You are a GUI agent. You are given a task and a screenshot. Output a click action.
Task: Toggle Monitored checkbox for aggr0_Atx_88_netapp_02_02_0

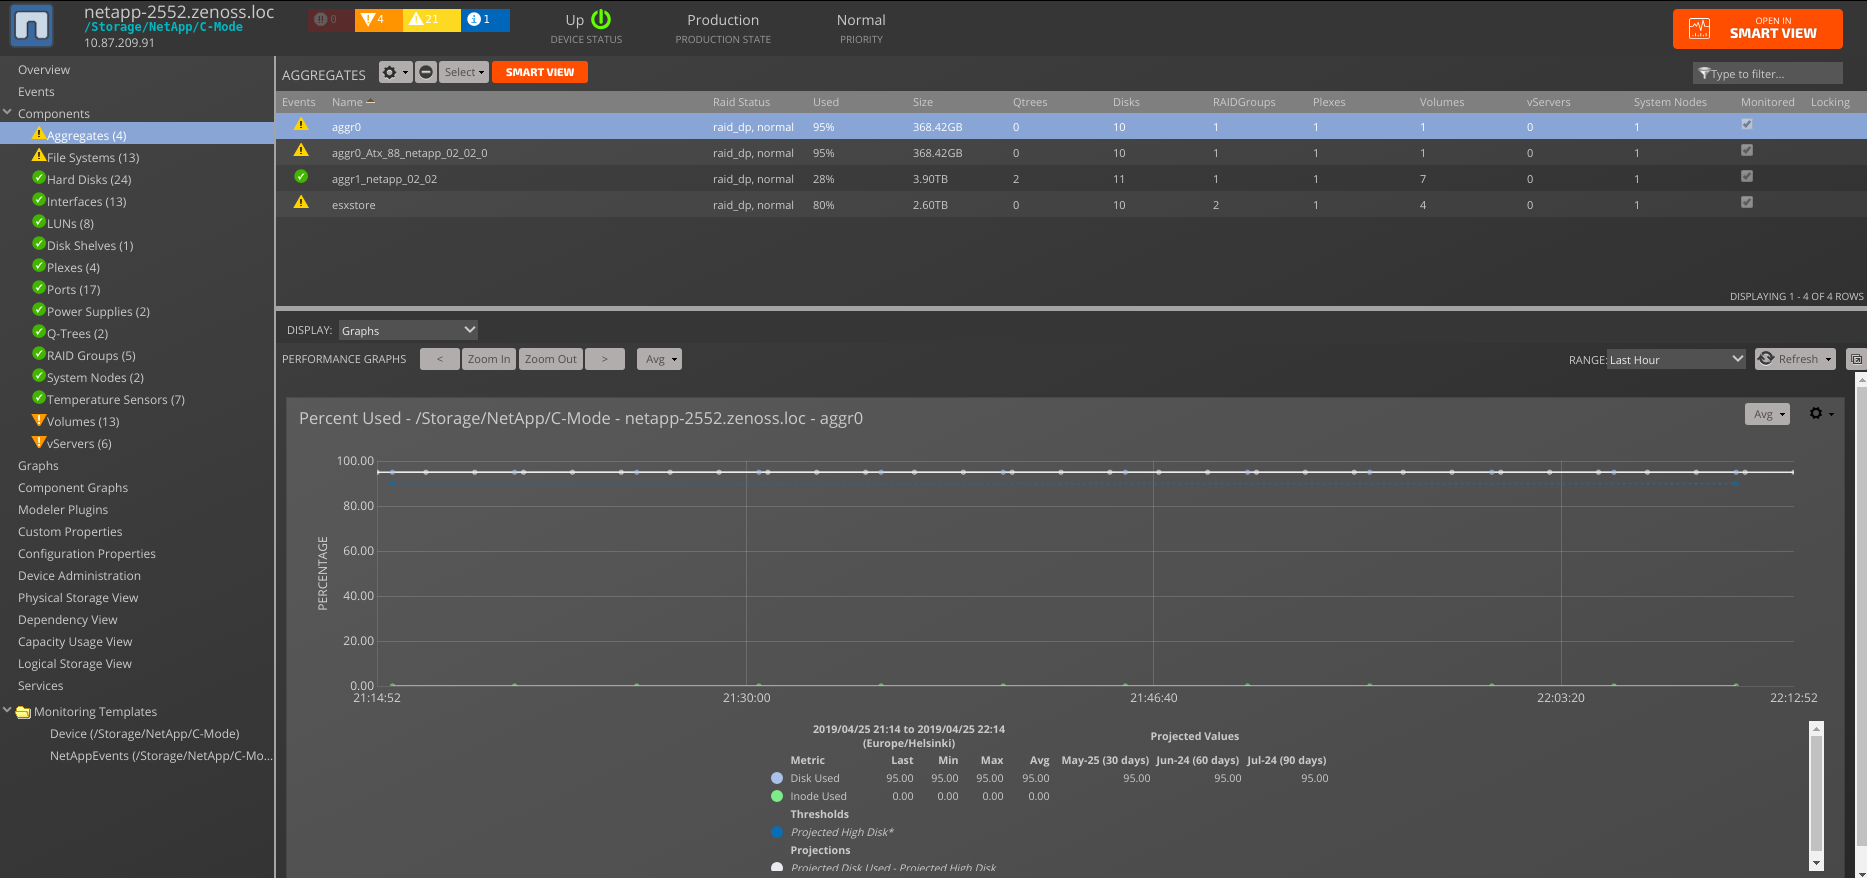point(1747,151)
